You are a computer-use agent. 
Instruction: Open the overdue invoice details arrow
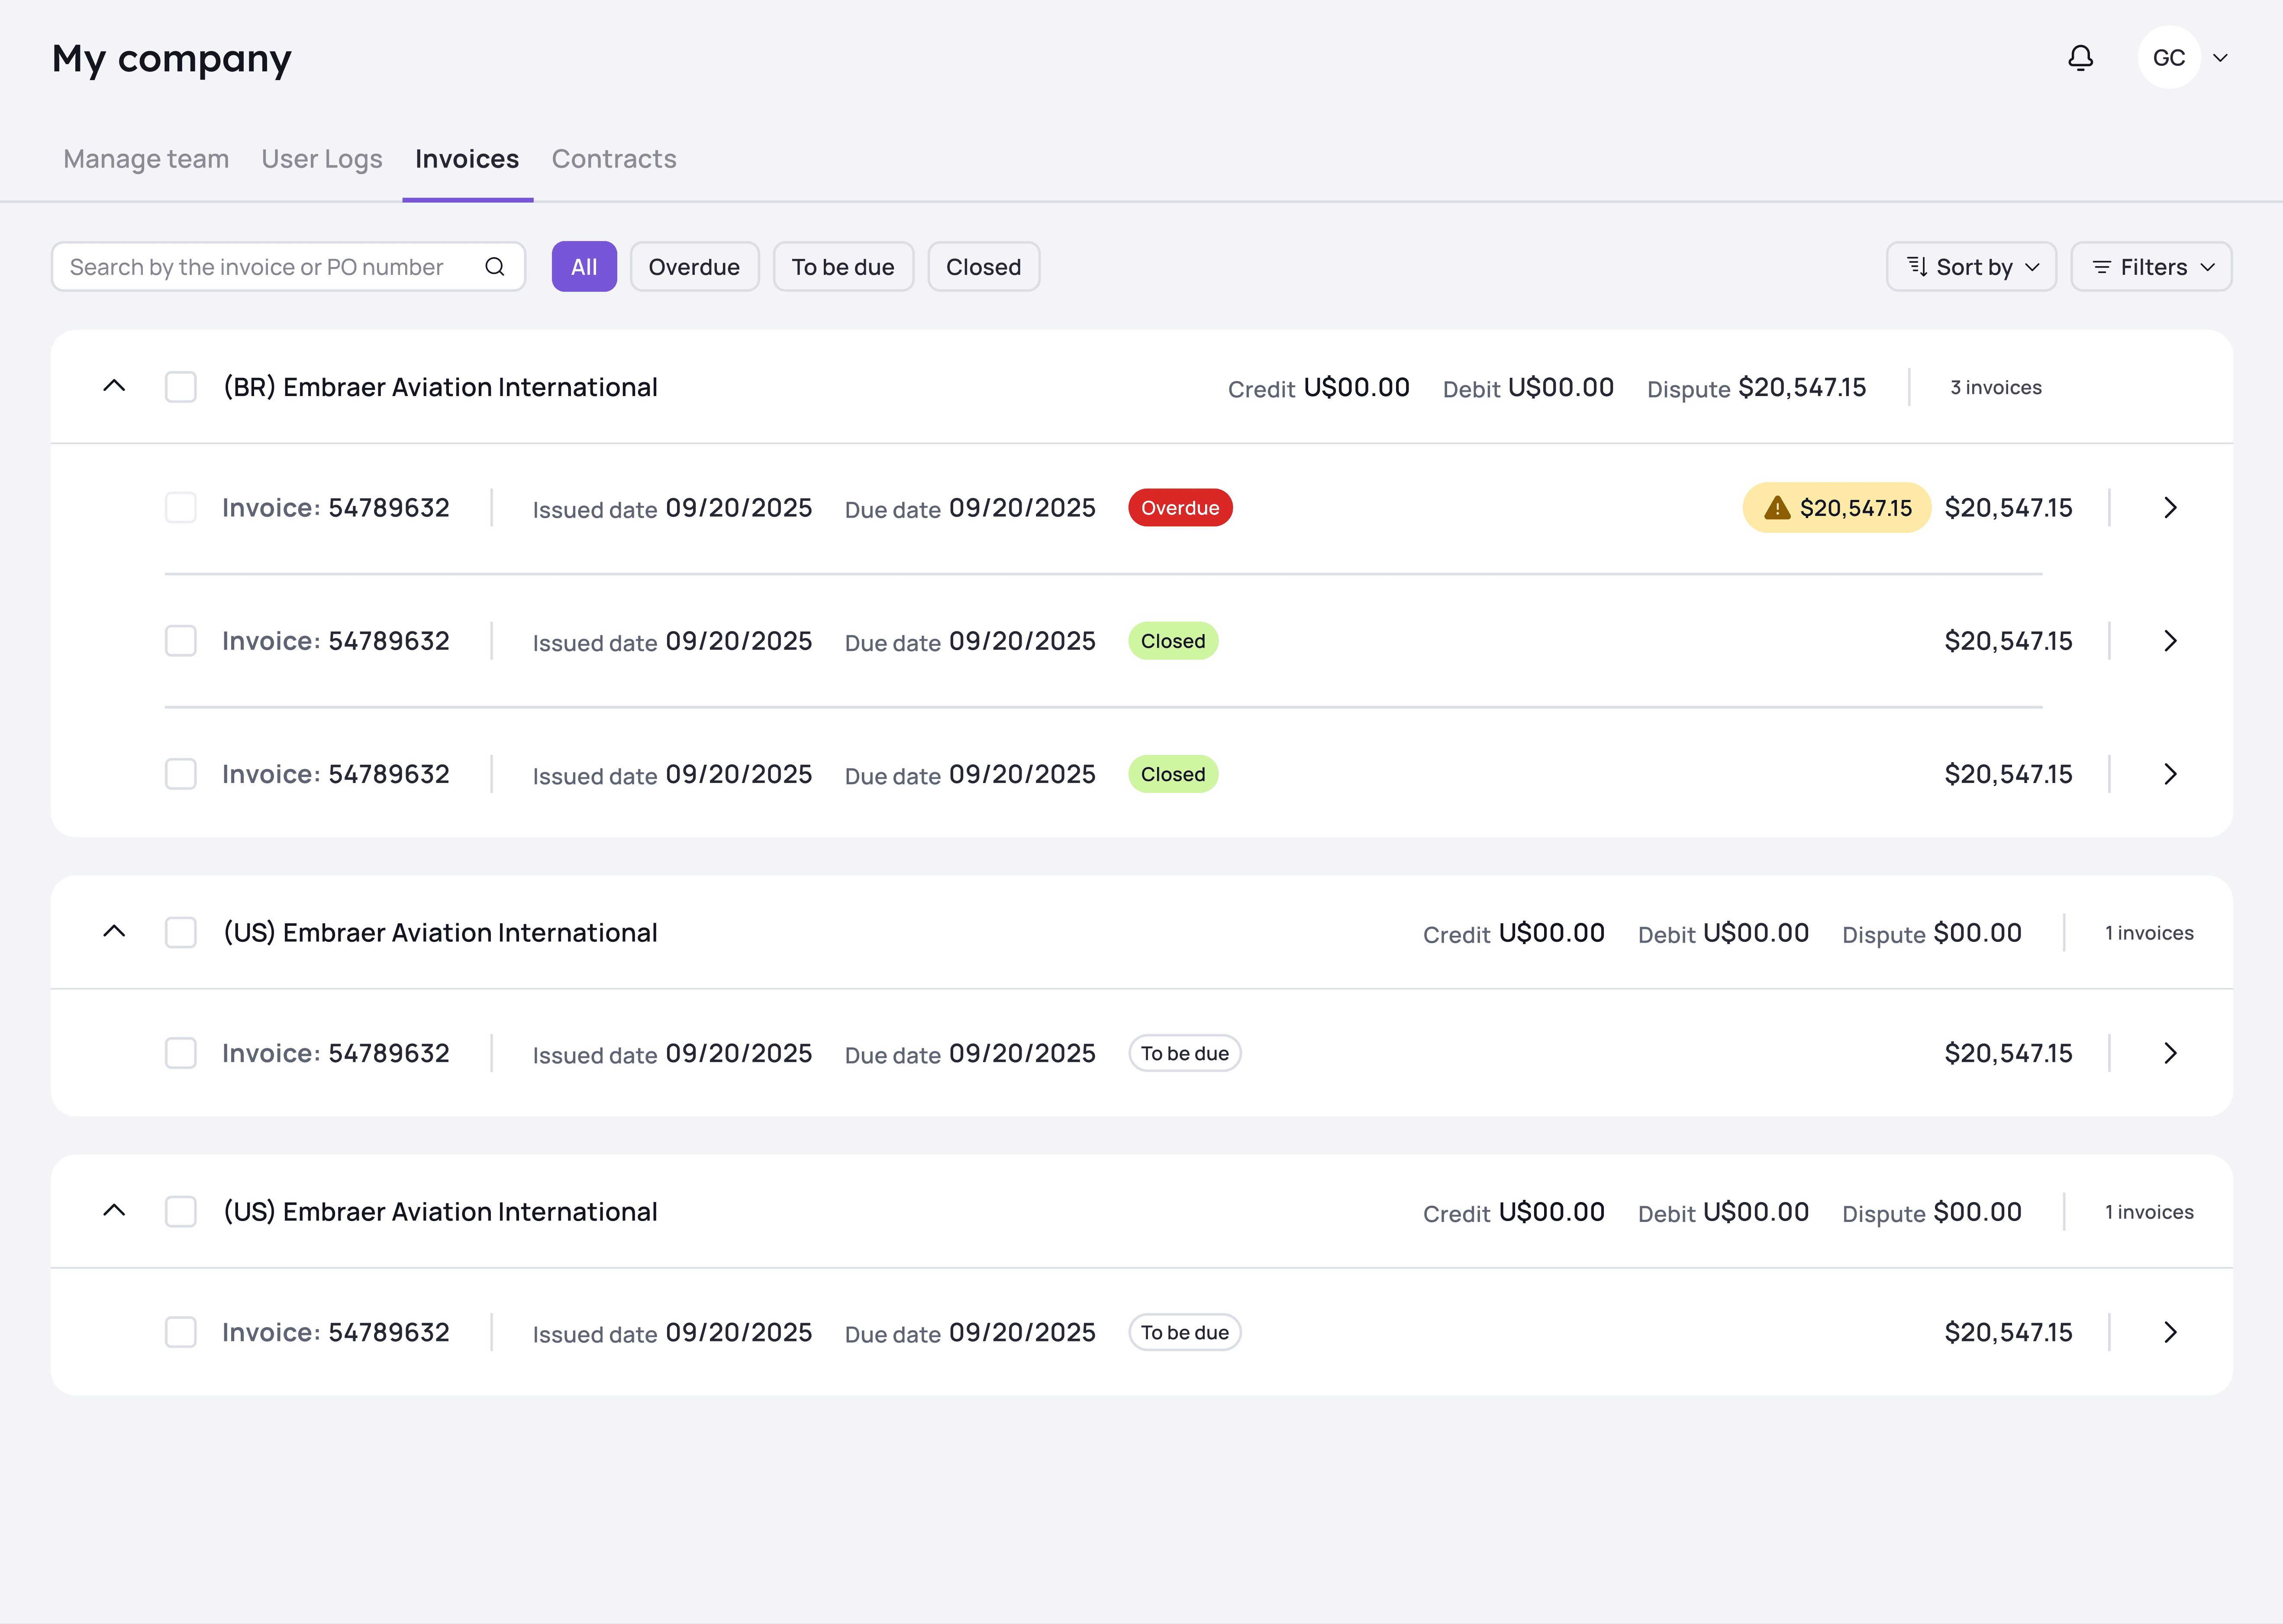pyautogui.click(x=2169, y=508)
